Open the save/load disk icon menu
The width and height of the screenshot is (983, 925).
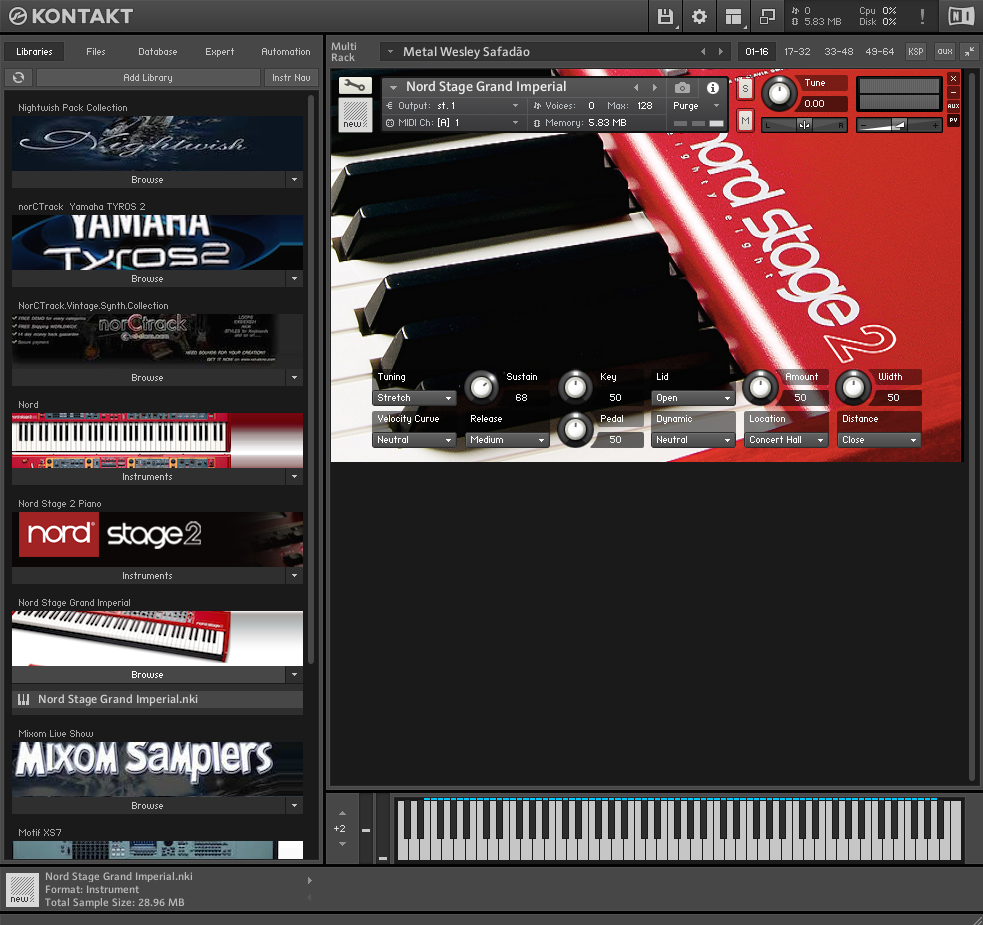665,16
